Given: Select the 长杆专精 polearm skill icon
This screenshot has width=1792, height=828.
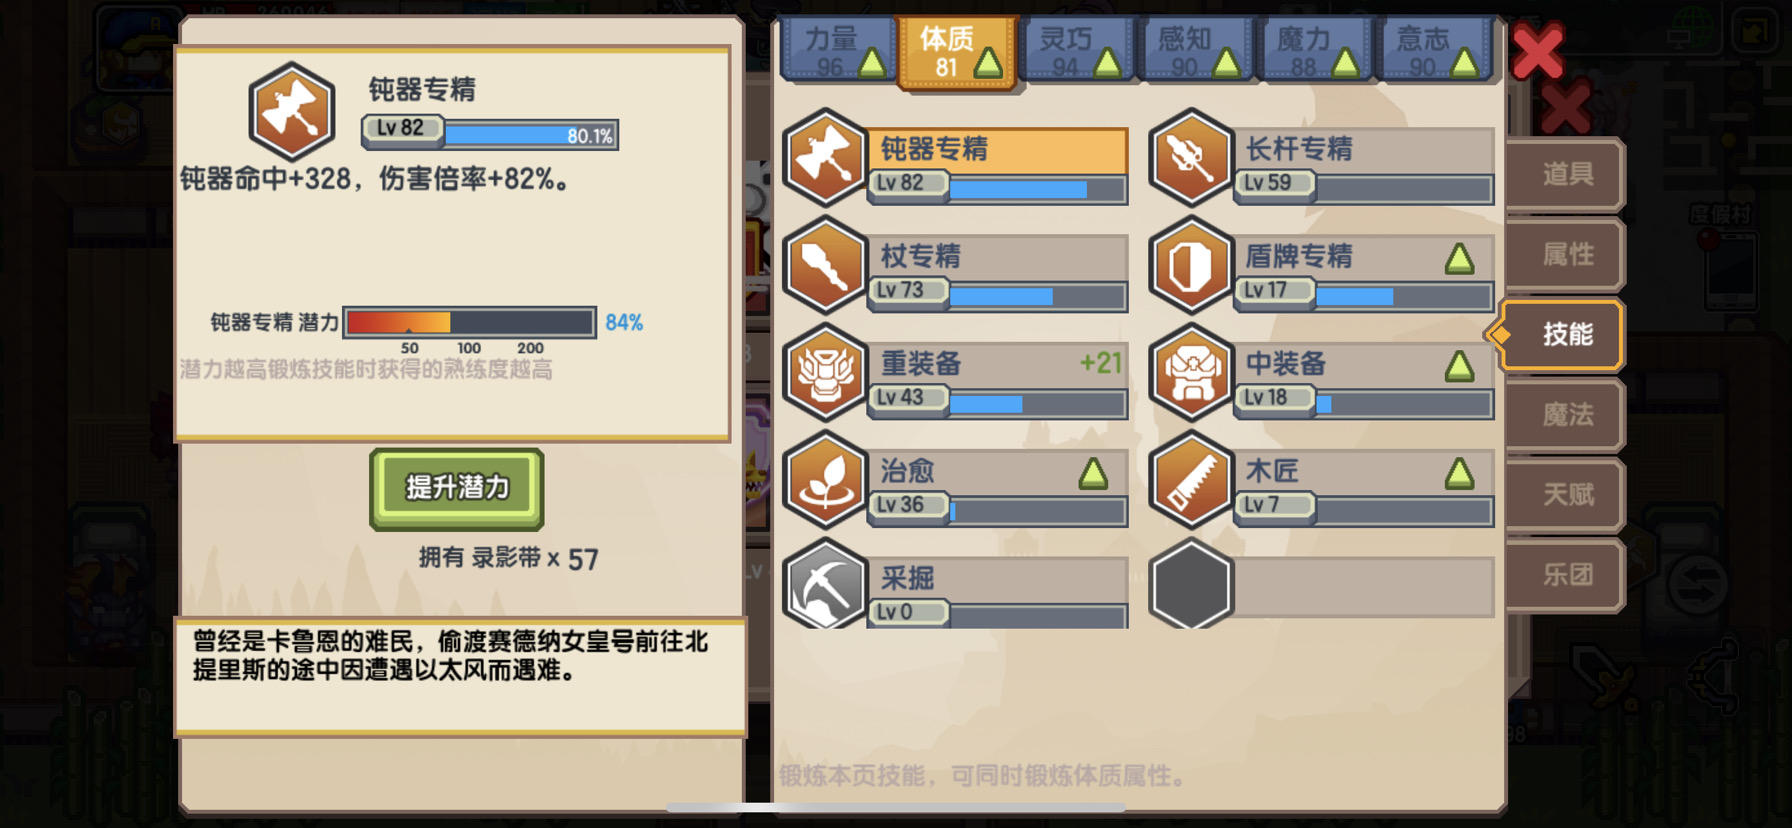Looking at the screenshot, I should tap(1190, 158).
